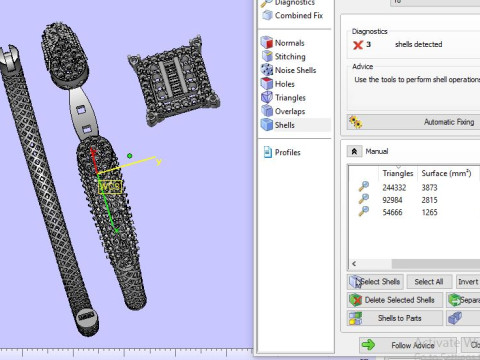Click the Select All button
This screenshot has width=480, height=360.
pyautogui.click(x=429, y=282)
